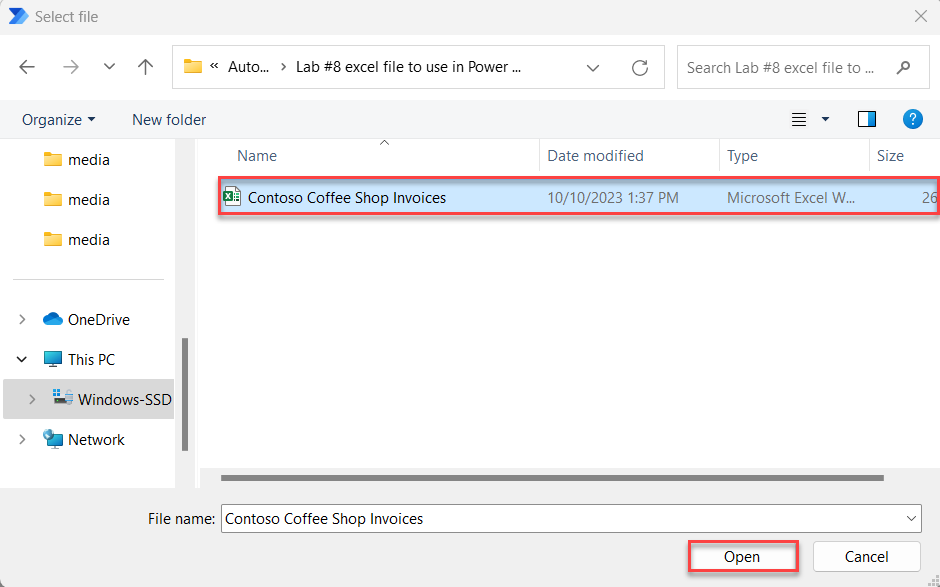
Task: Click the This PC monitor icon
Action: [x=53, y=359]
